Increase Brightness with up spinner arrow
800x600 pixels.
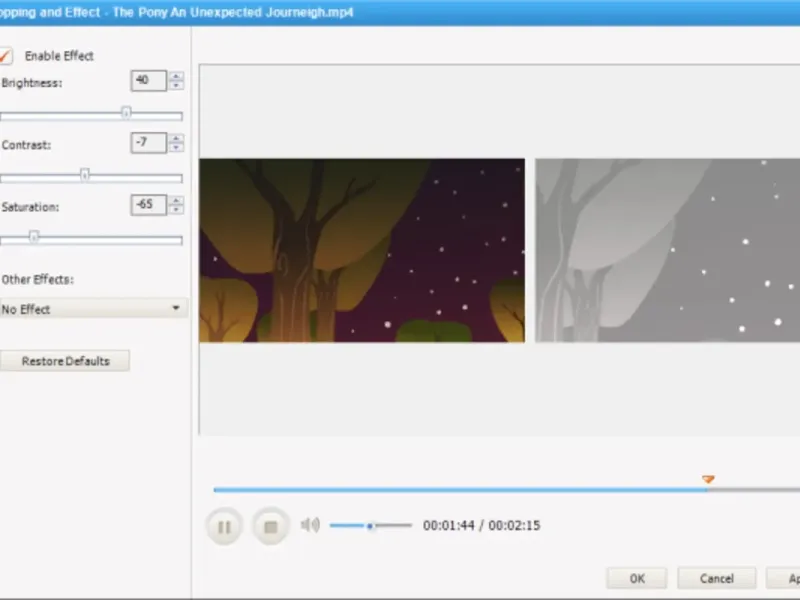coord(177,76)
